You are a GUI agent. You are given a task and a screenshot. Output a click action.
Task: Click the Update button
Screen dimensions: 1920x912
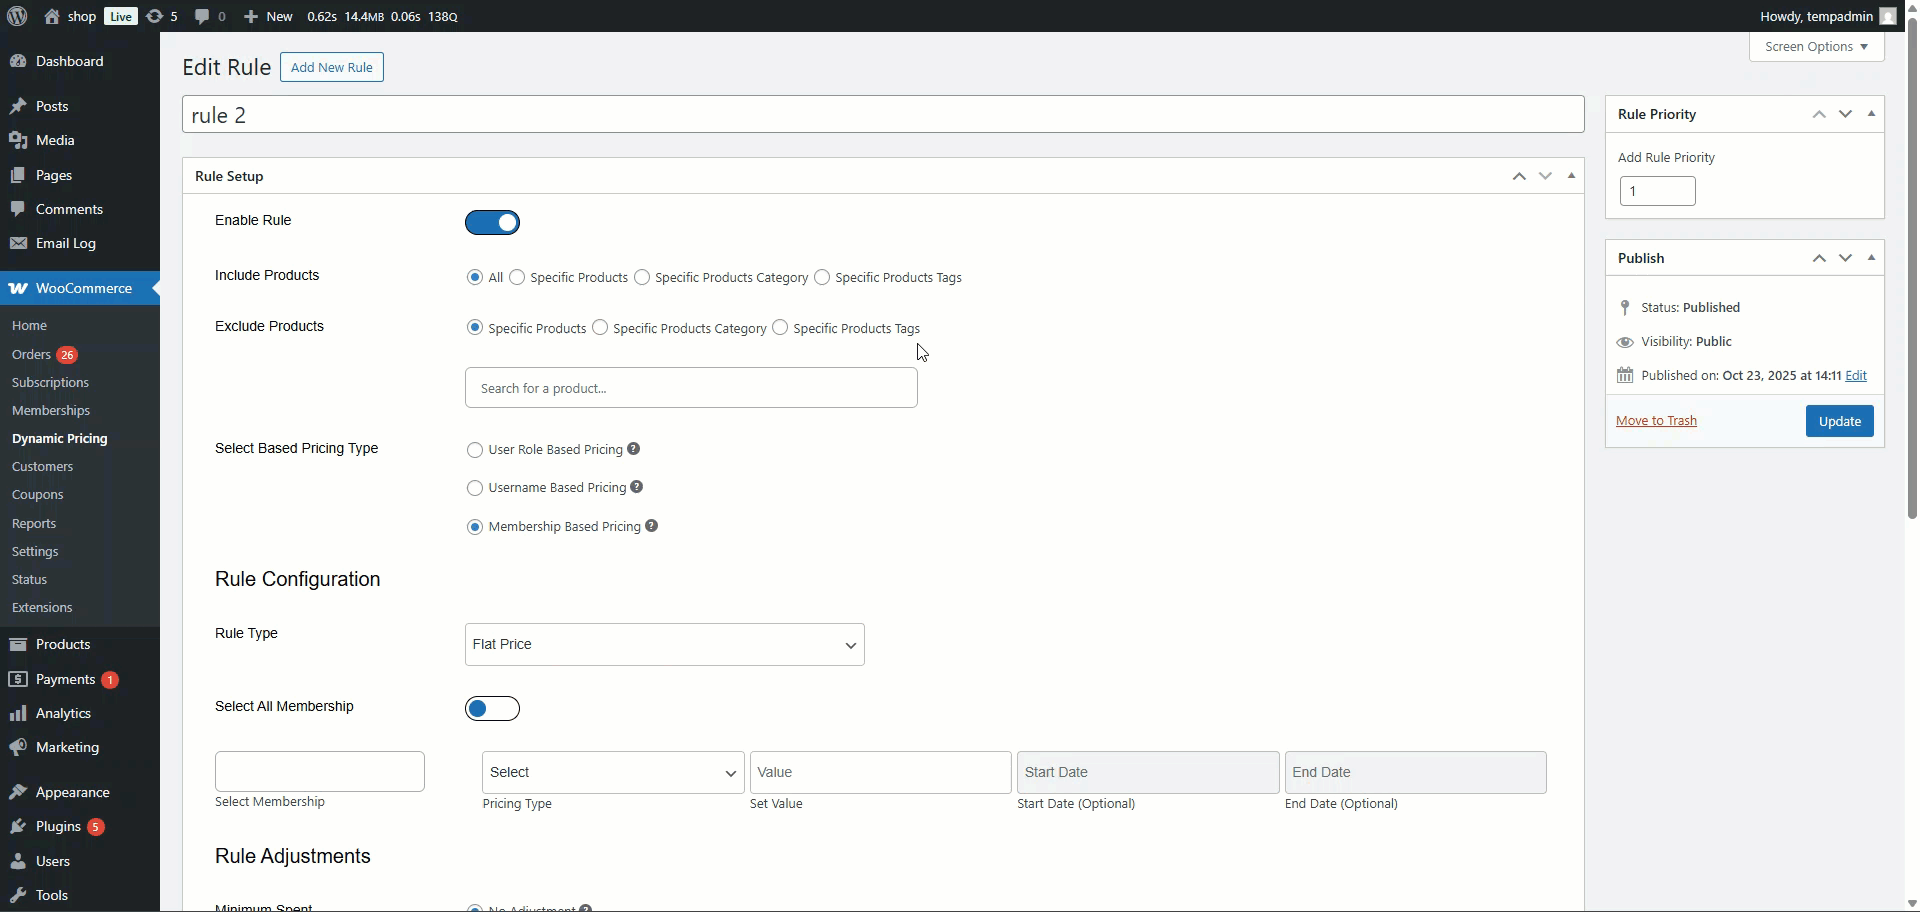tap(1839, 421)
